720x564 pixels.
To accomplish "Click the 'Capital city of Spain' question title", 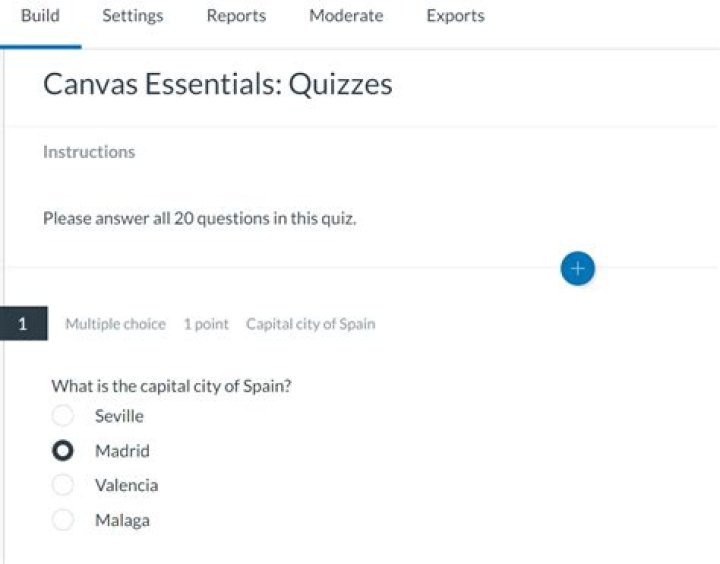I will click(311, 324).
